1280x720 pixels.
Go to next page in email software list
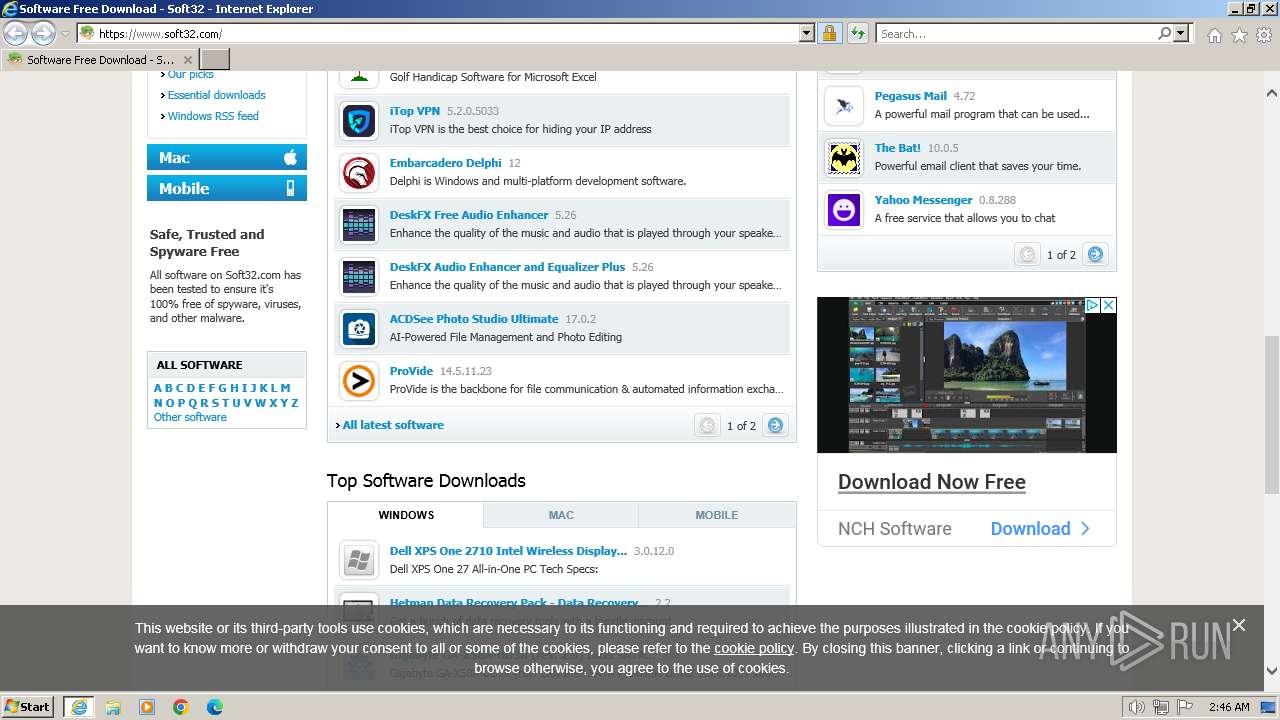(1095, 254)
